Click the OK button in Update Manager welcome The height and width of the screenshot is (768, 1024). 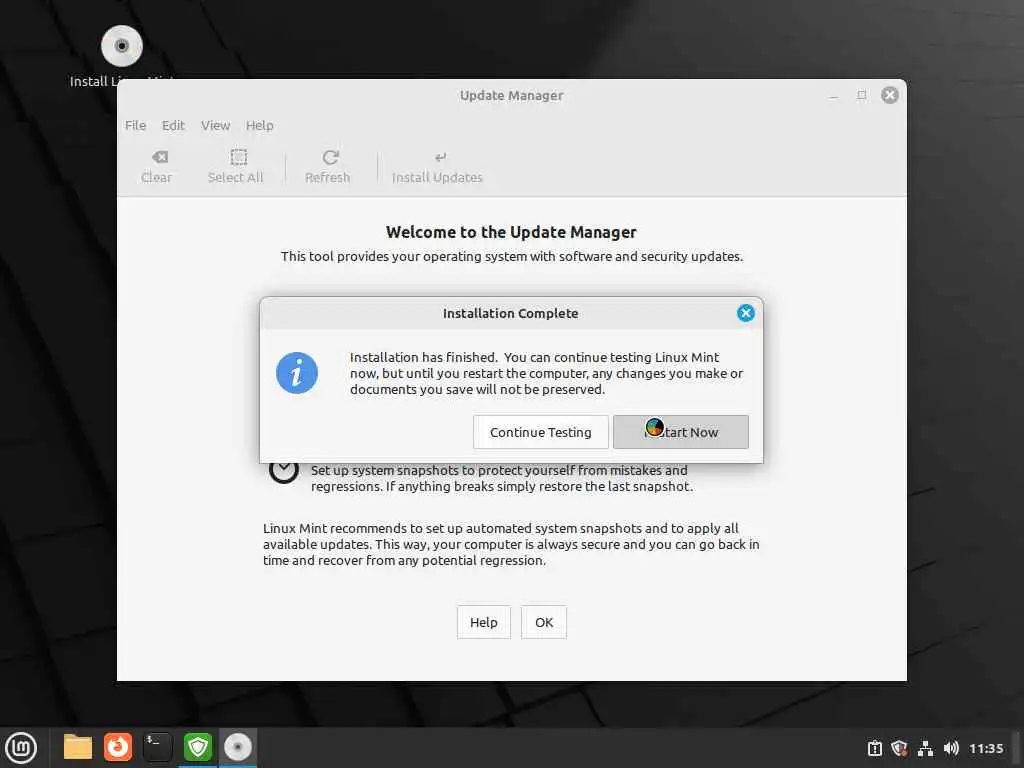point(543,622)
